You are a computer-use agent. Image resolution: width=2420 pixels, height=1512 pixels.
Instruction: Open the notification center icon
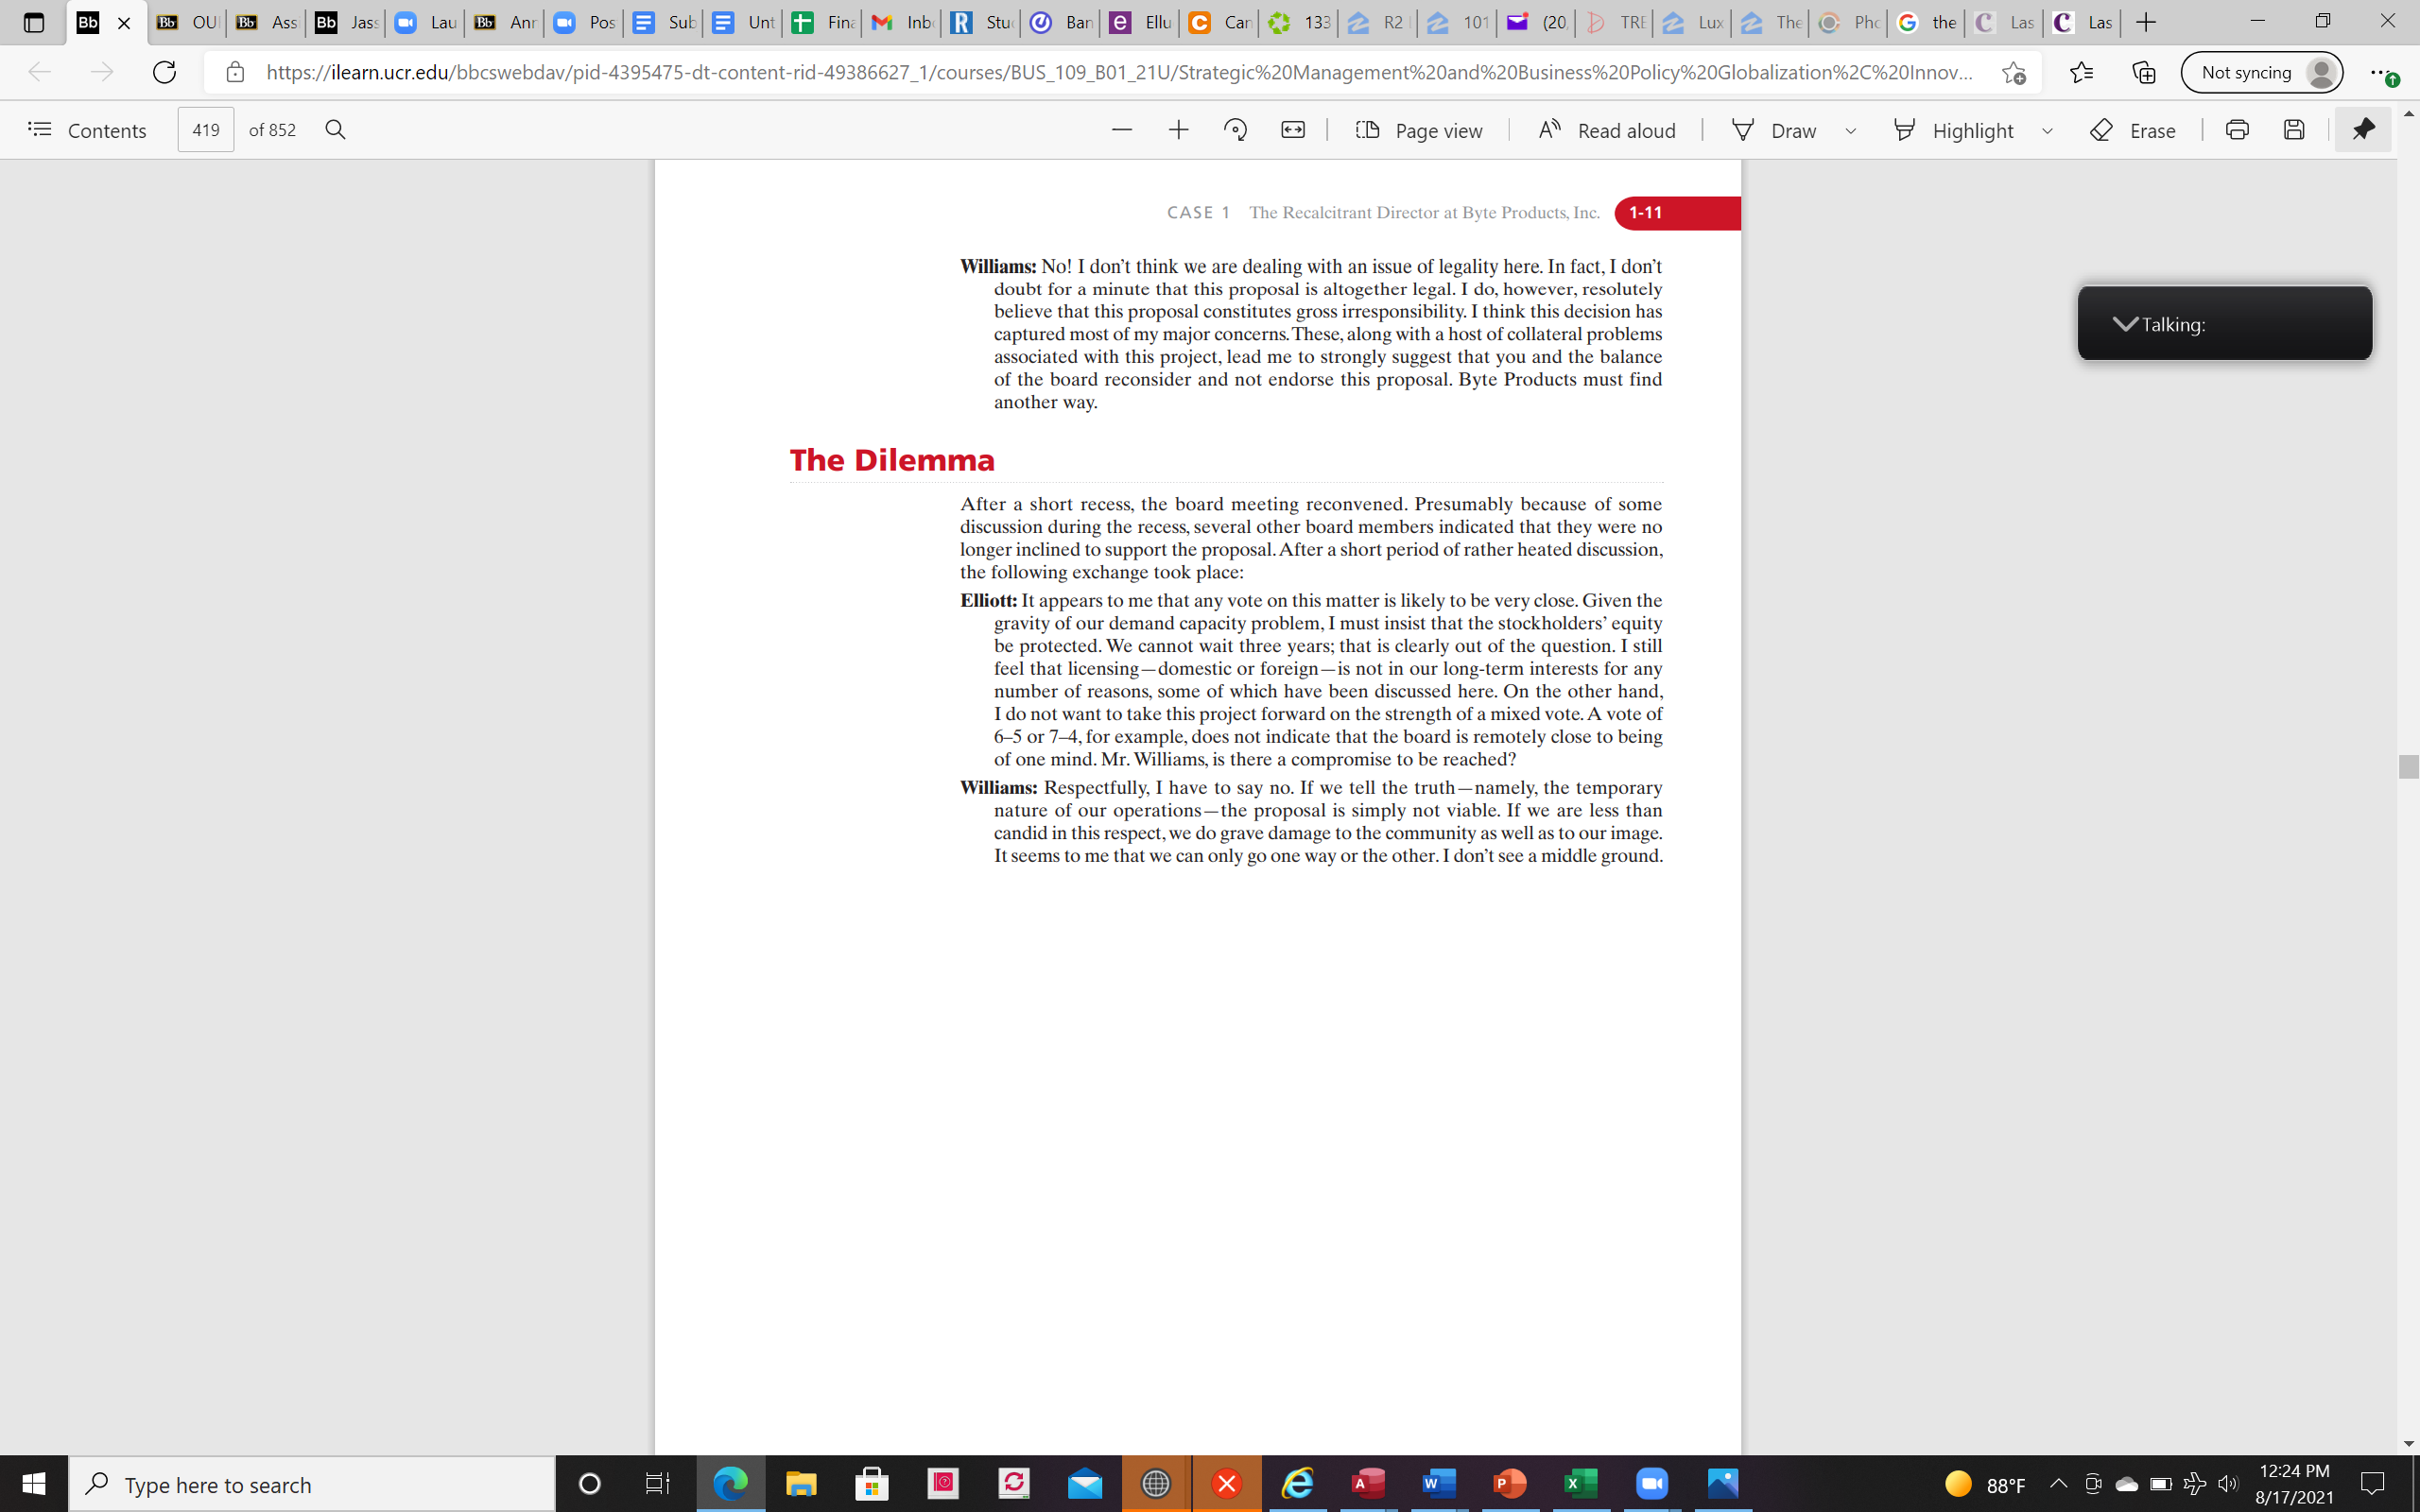(2372, 1484)
